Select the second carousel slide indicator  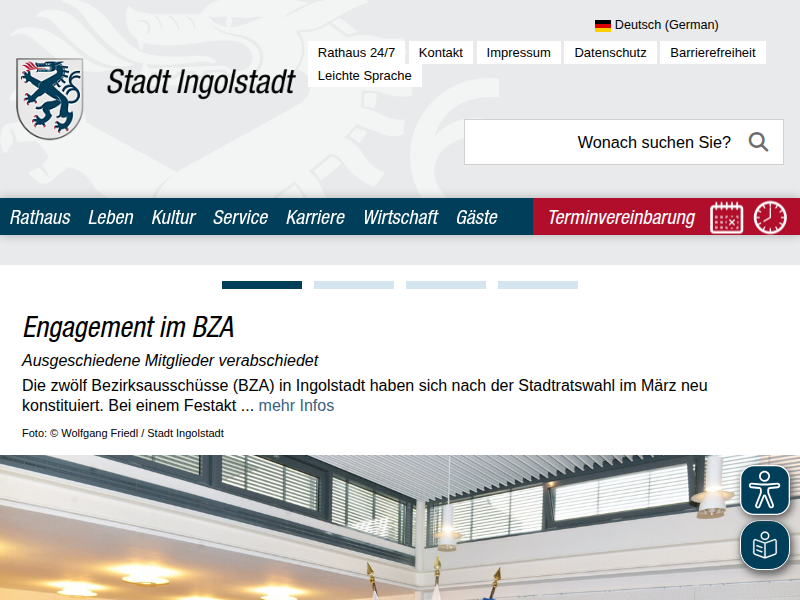click(354, 285)
